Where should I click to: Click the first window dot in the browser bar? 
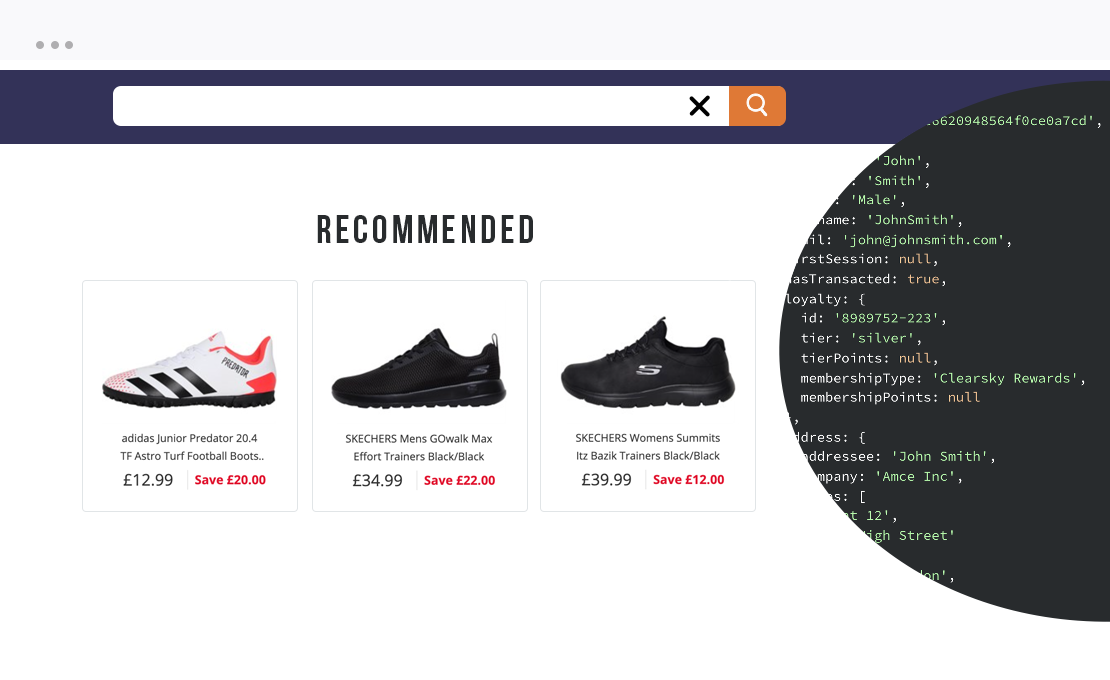40,45
